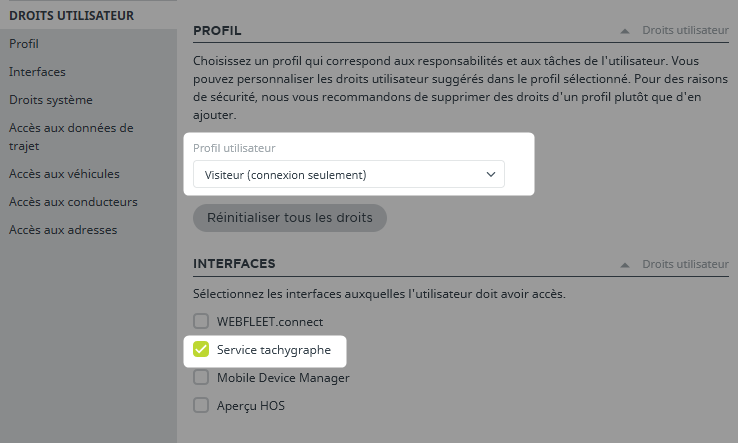Click the up-arrow icon beside the INTERFACES heading
Screen dimensions: 738x443
(626, 265)
